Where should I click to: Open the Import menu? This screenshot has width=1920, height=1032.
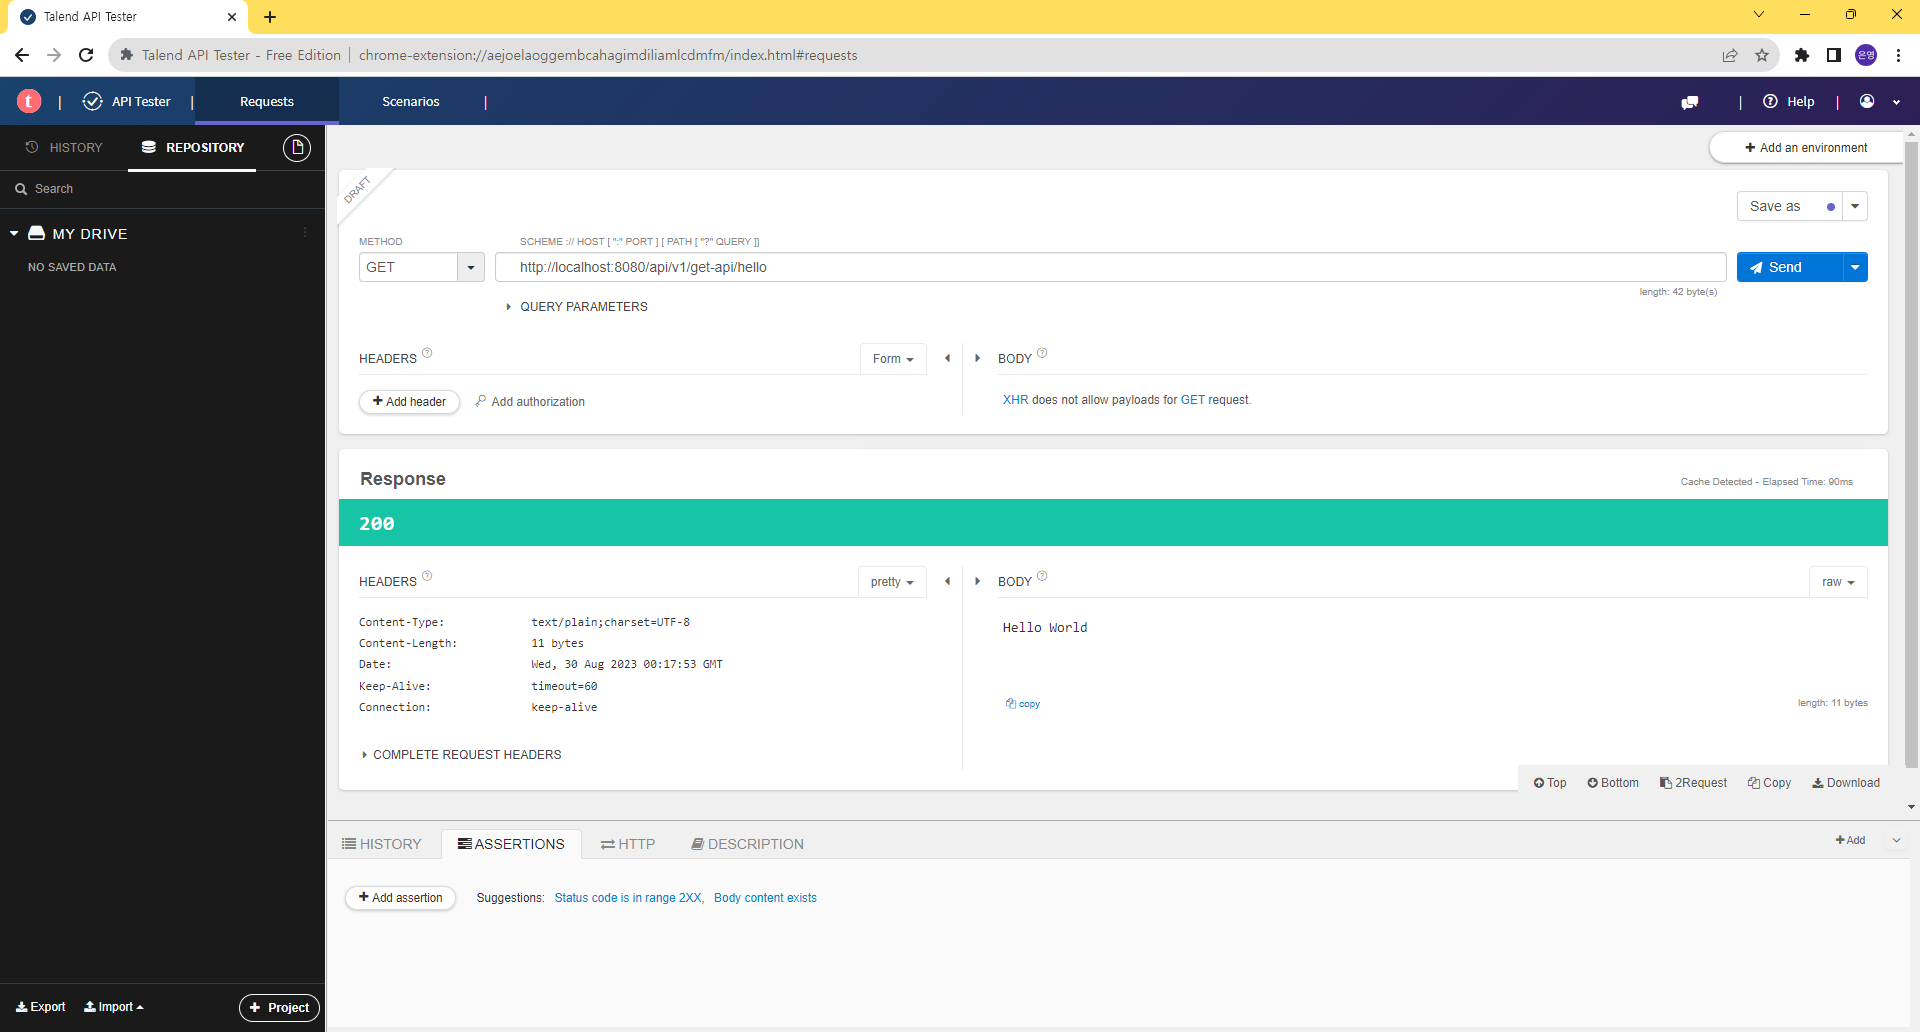[x=114, y=1007]
